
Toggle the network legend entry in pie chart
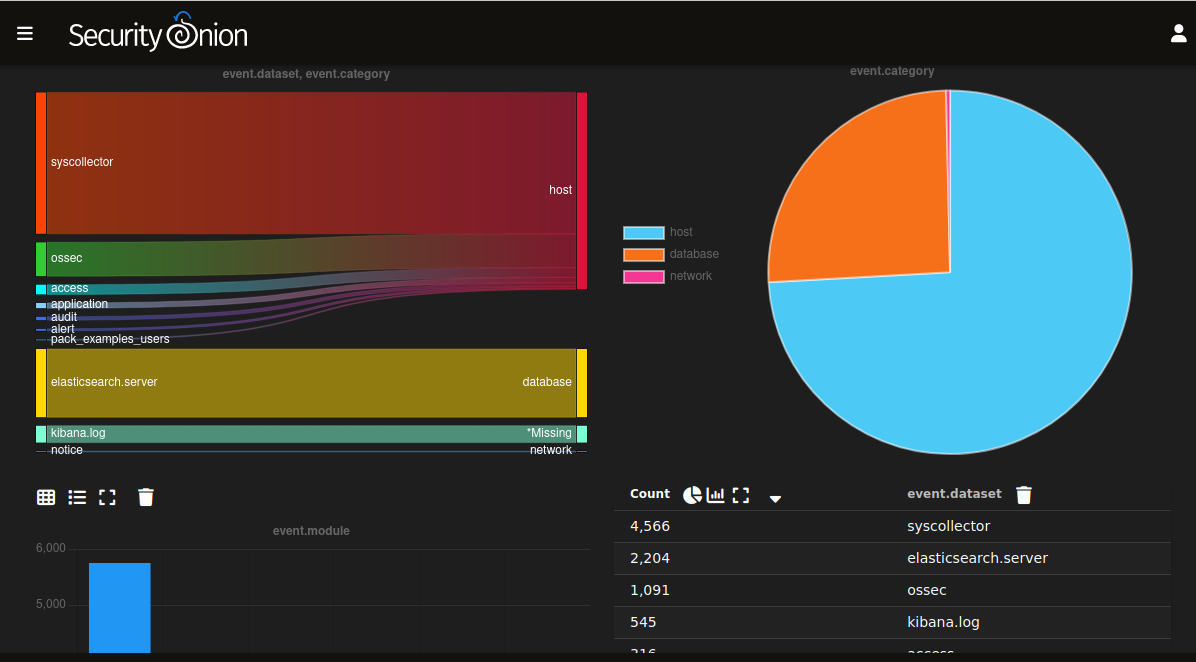pyautogui.click(x=644, y=276)
